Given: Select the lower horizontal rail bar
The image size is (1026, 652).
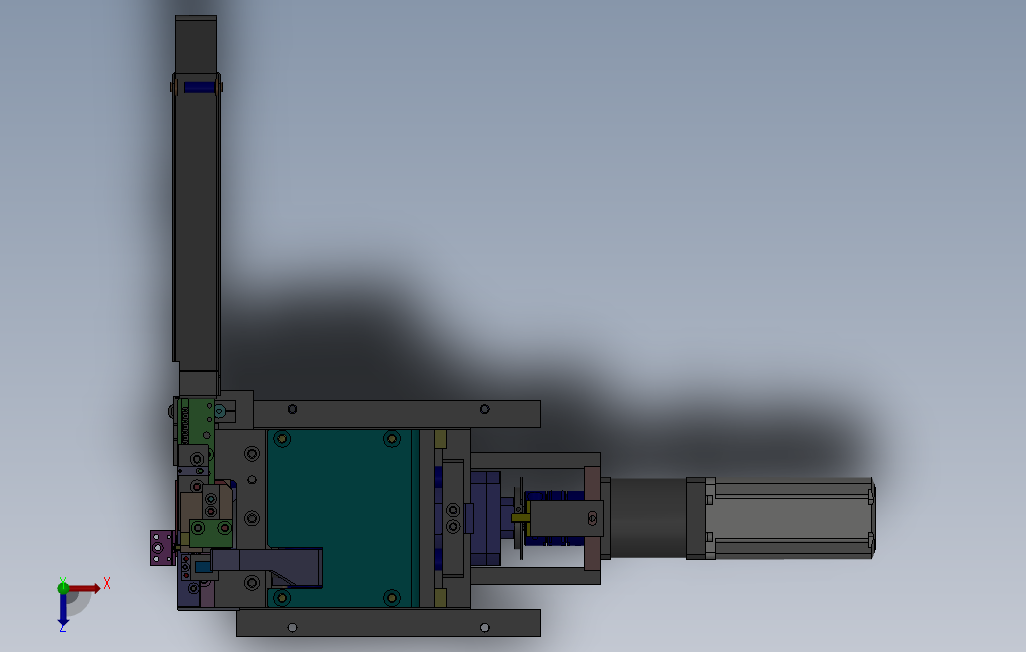Looking at the screenshot, I should (x=388, y=623).
